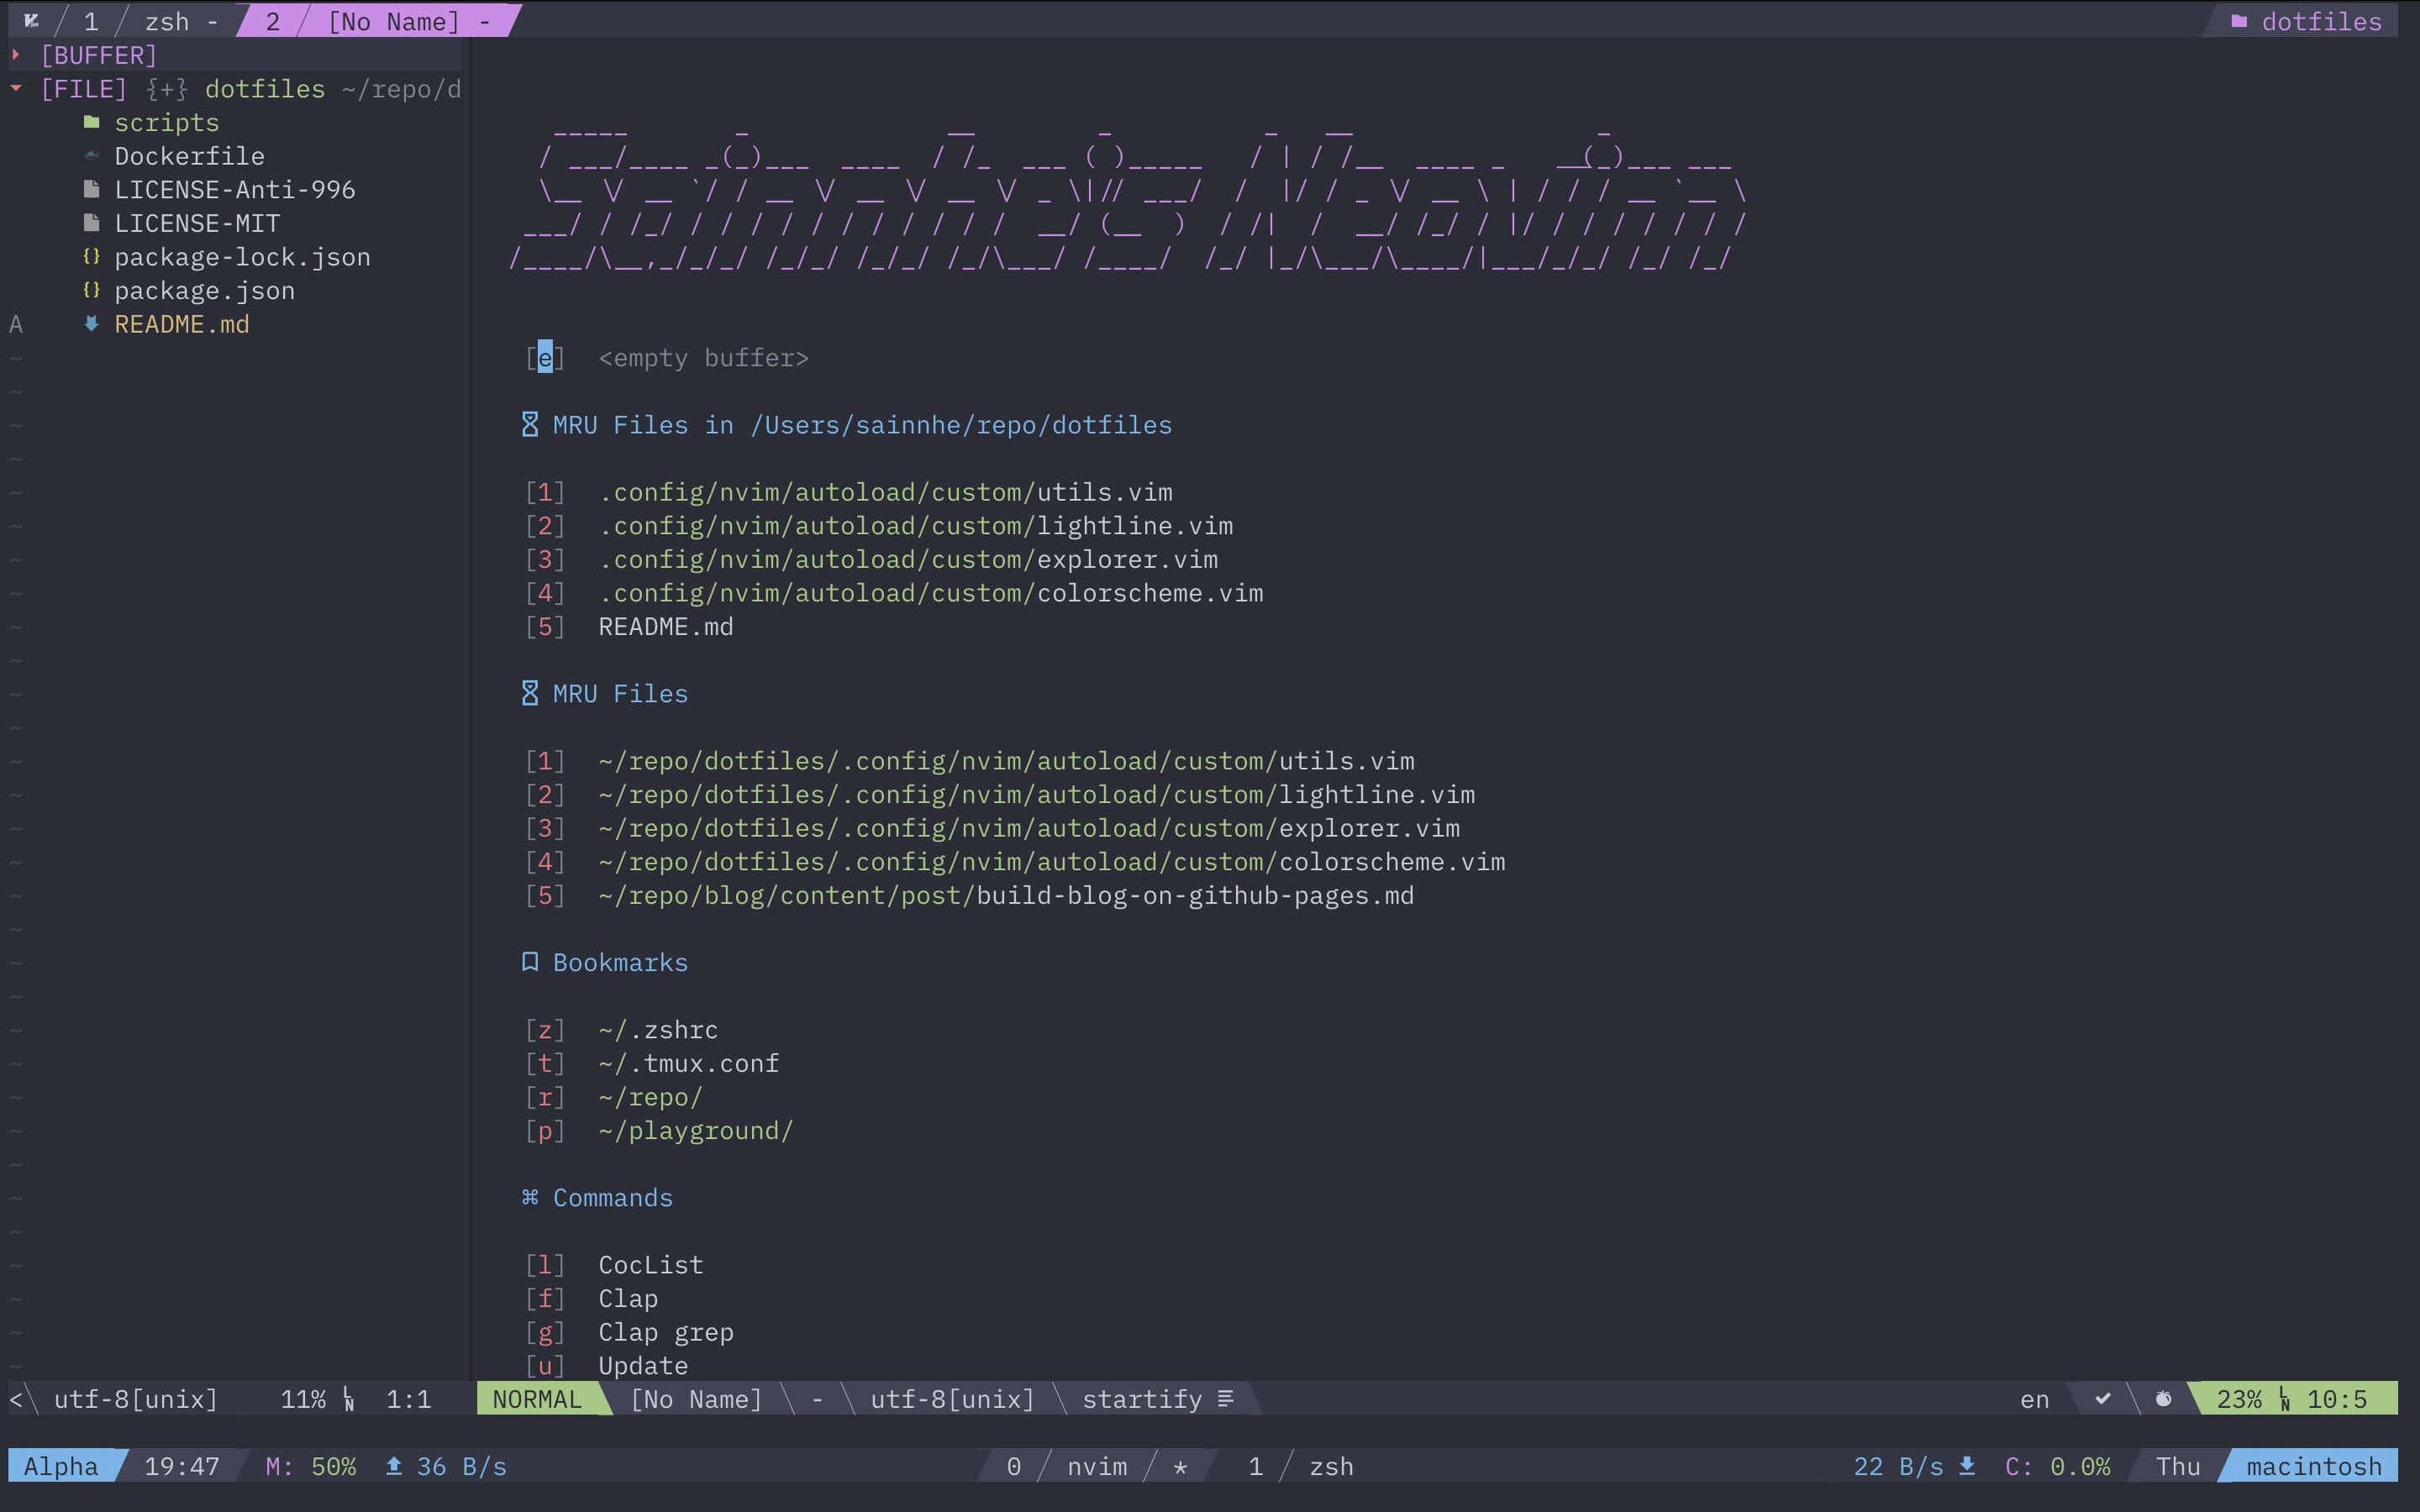This screenshot has width=2420, height=1512.
Task: Open the ~/.zshrc bookmark entry
Action: pyautogui.click(x=658, y=1030)
